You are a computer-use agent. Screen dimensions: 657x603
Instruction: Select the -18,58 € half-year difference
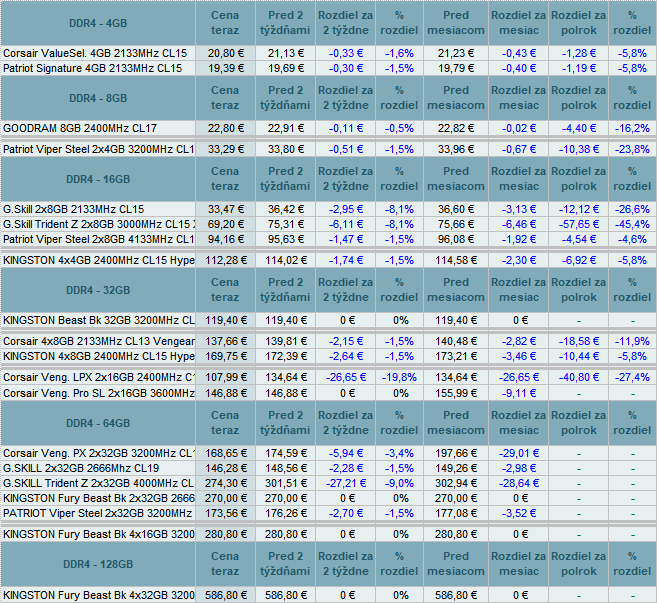tap(579, 341)
